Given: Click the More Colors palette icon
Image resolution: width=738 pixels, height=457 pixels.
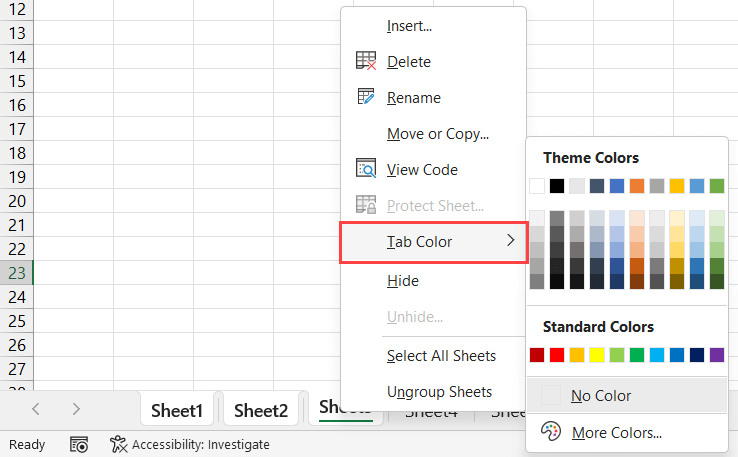Looking at the screenshot, I should click(x=551, y=432).
